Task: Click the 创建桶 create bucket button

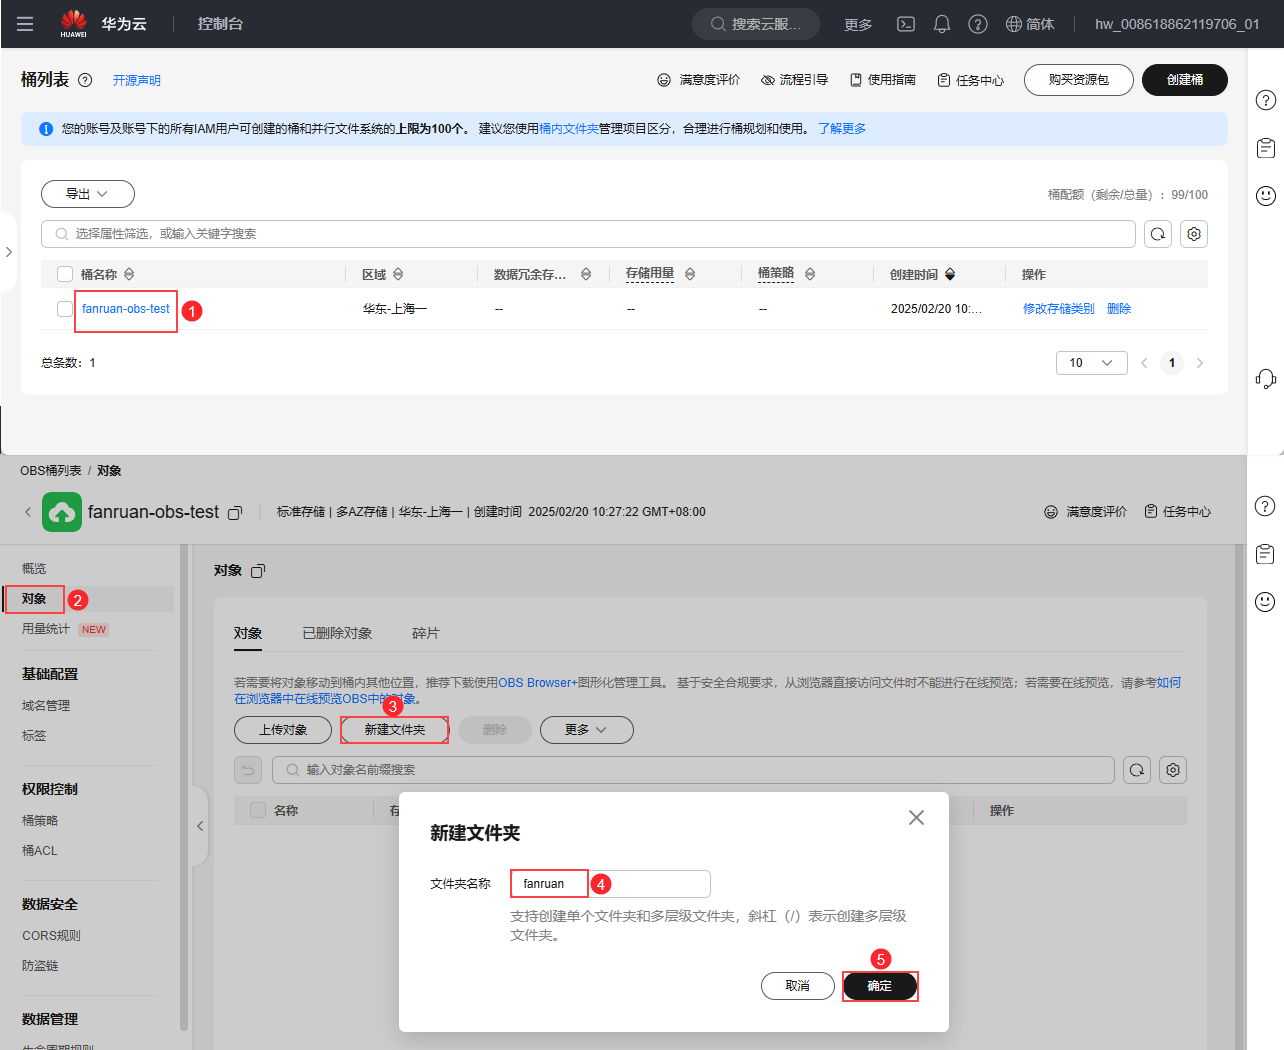Action: click(x=1184, y=80)
